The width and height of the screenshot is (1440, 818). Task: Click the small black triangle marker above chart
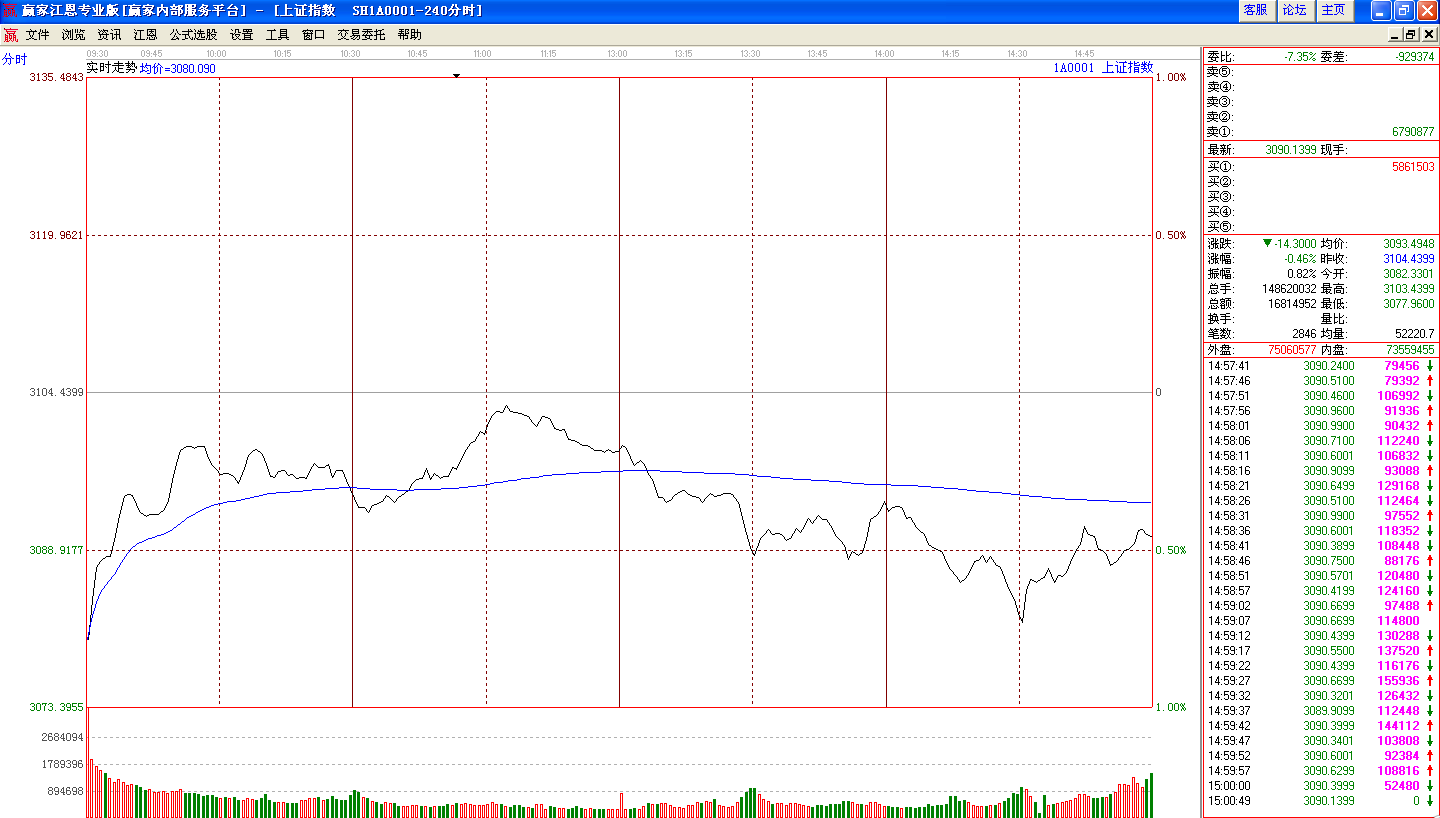tap(457, 75)
